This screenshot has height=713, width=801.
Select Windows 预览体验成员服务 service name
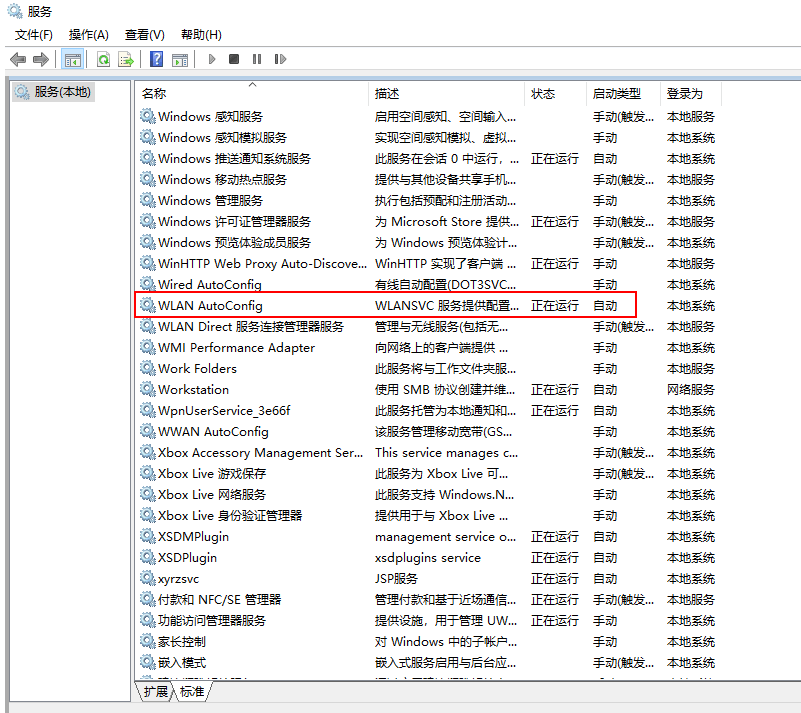(234, 242)
